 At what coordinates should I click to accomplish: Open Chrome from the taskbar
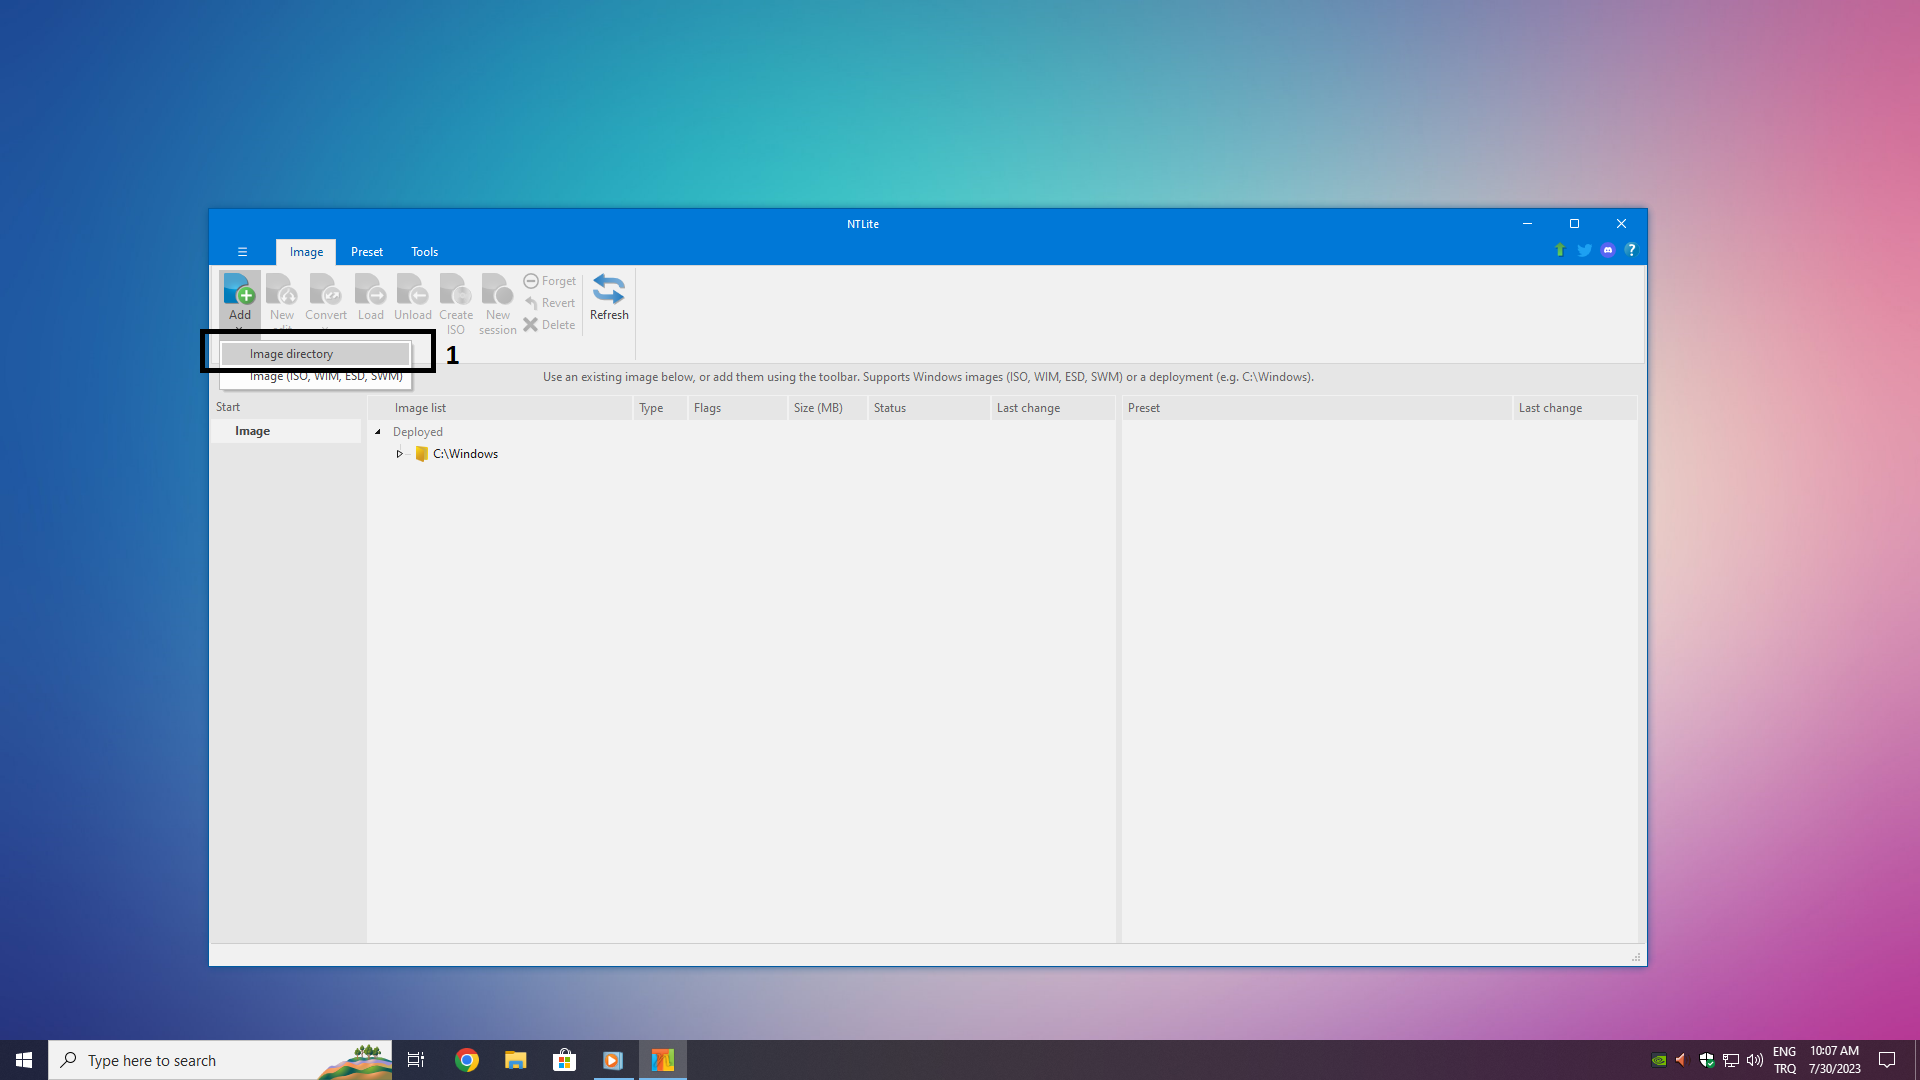[467, 1060]
